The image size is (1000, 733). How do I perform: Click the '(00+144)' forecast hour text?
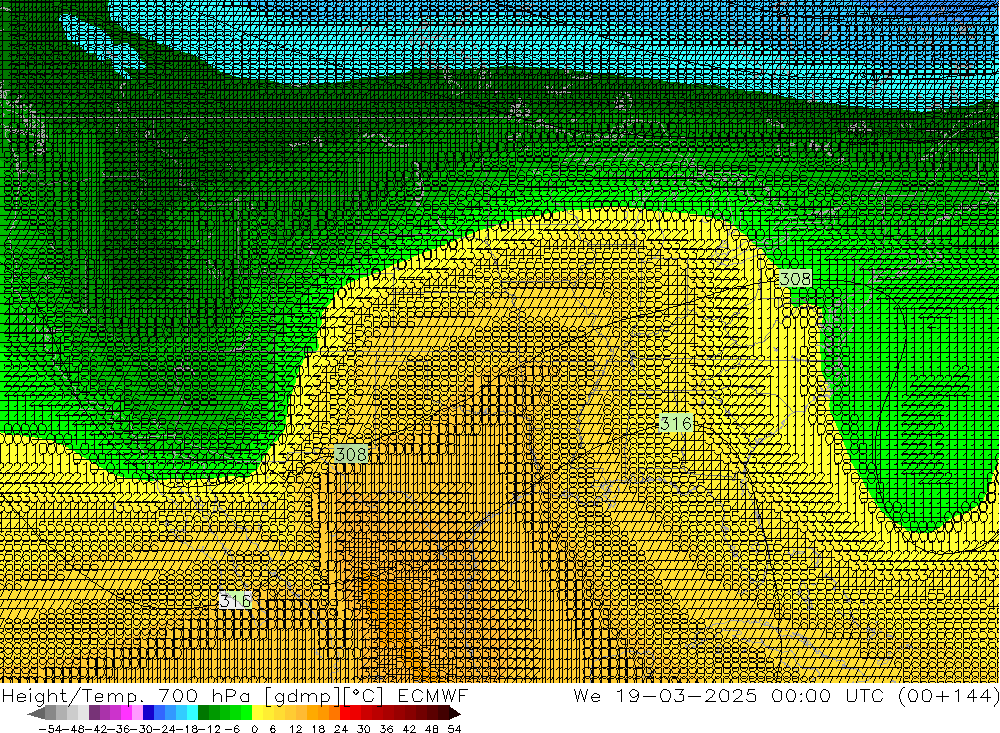tap(948, 696)
